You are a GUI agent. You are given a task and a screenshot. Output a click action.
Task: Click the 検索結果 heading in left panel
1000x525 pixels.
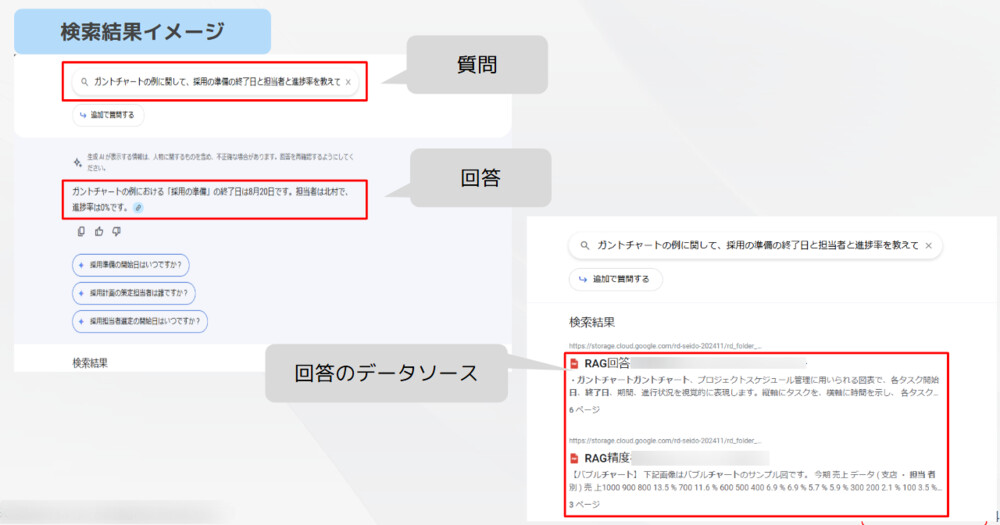click(90, 363)
